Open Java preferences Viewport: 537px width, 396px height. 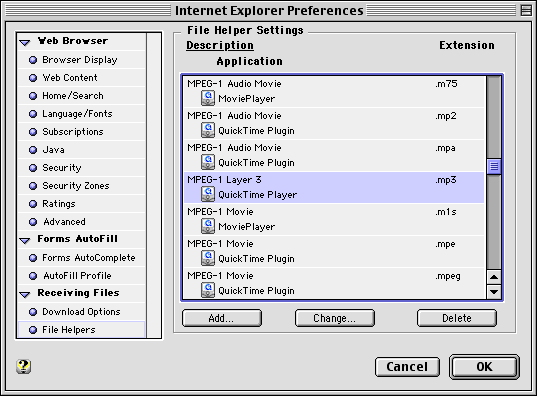click(82, 150)
